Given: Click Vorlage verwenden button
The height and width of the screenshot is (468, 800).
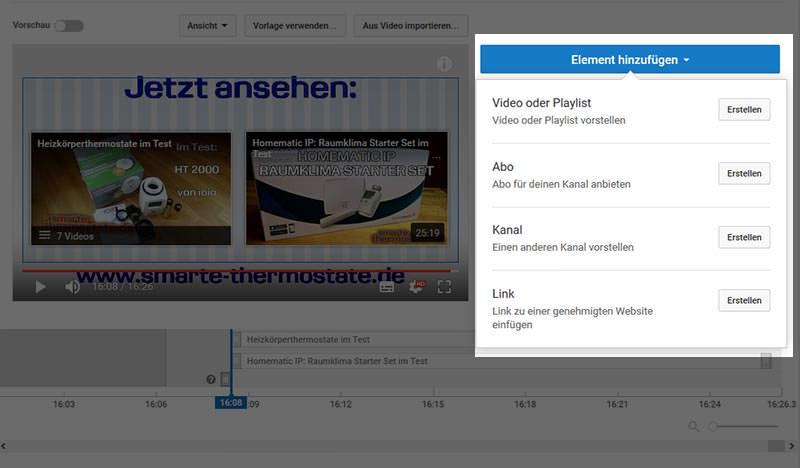Looking at the screenshot, I should coord(296,26).
